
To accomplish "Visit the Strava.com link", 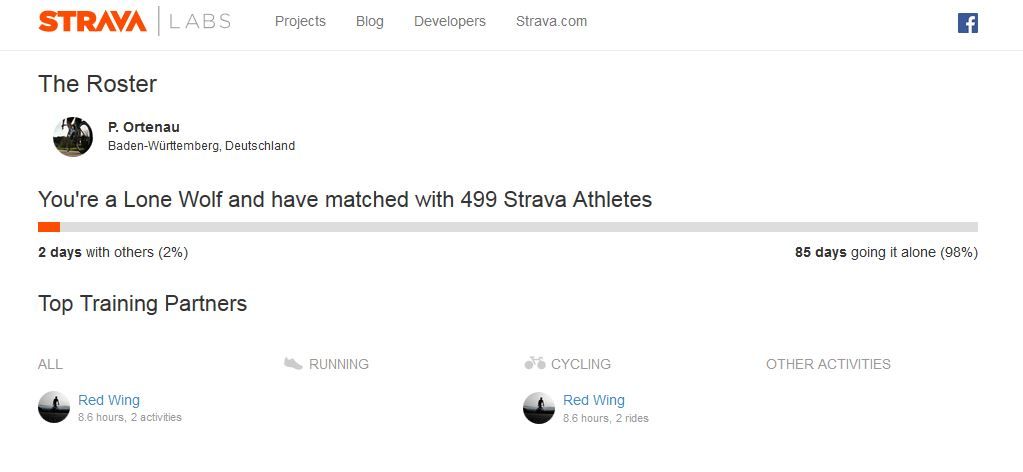I will coord(551,21).
